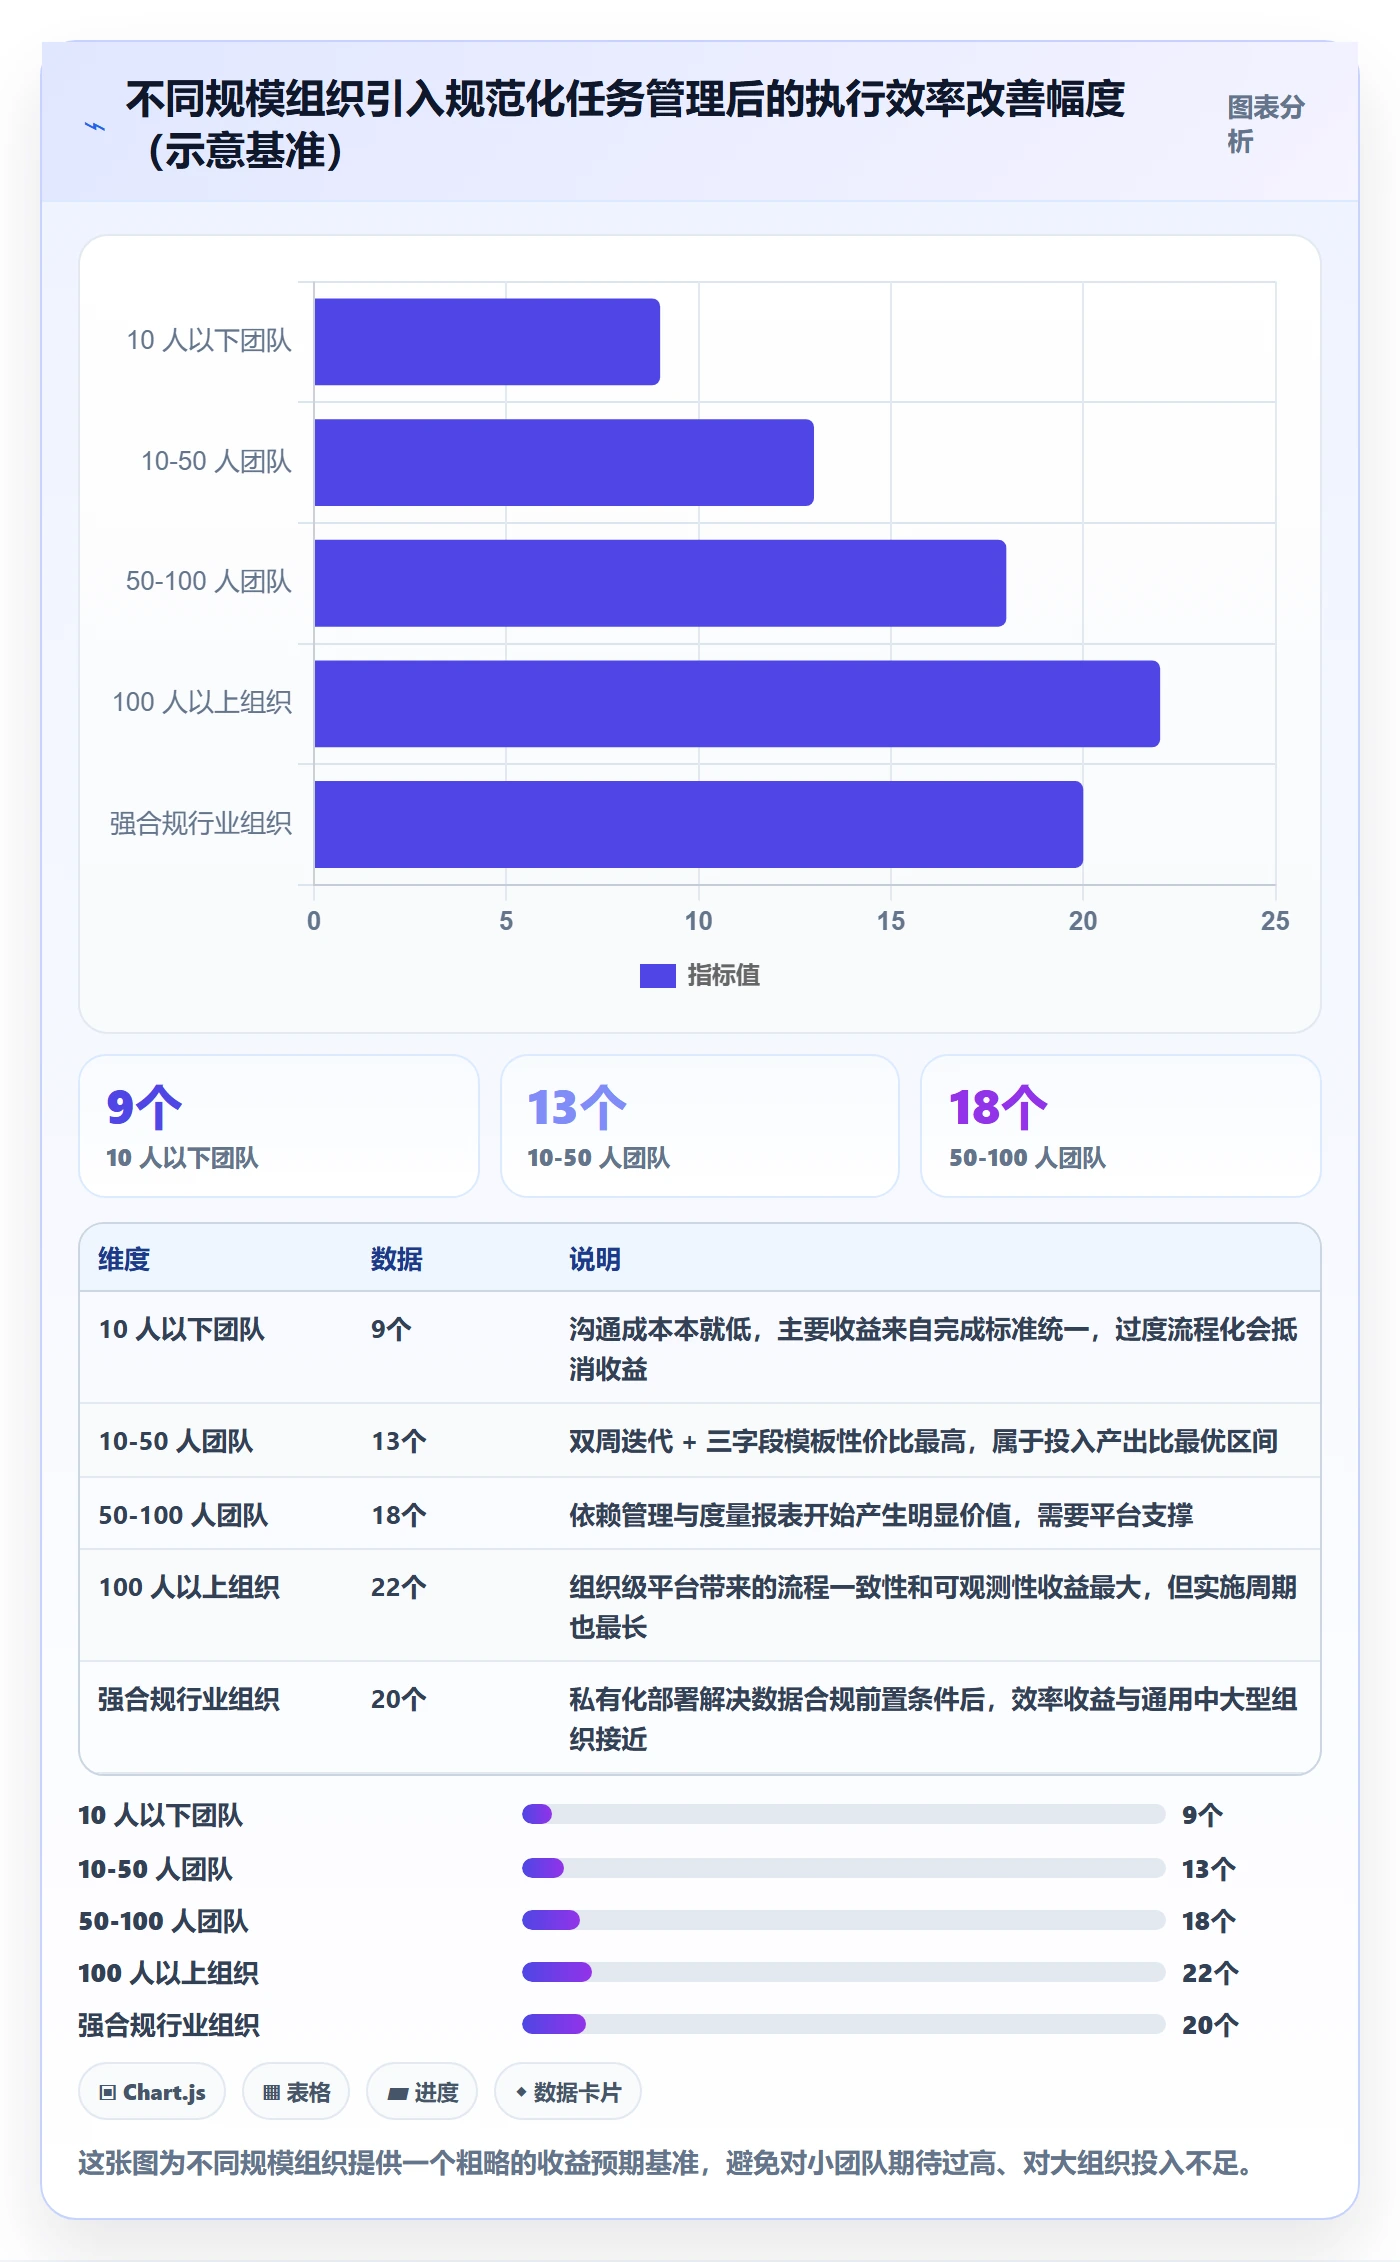Click the 数据卡片 tag diamond icon
Screen dimensions: 1400x2262
[521, 2091]
